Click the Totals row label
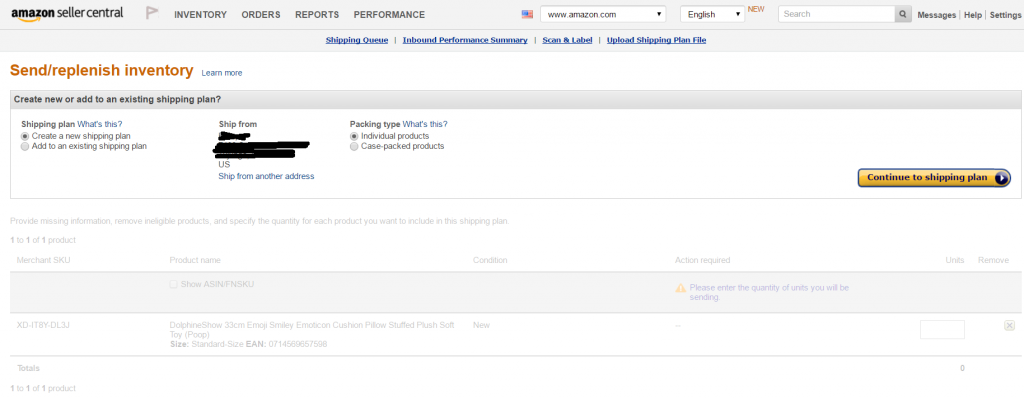 click(28, 368)
